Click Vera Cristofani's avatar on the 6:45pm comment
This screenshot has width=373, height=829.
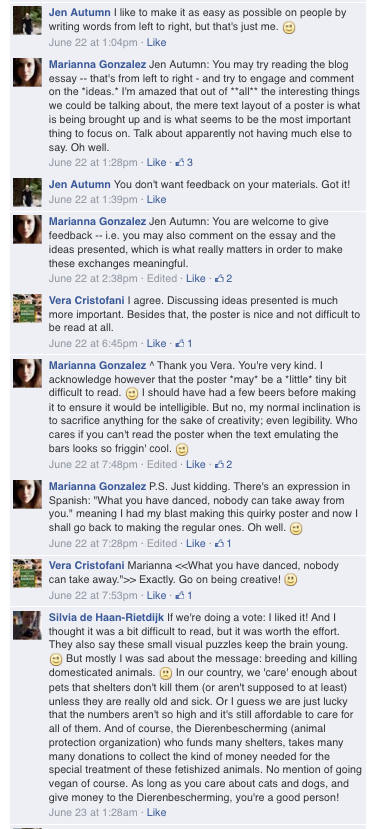tap(27, 308)
